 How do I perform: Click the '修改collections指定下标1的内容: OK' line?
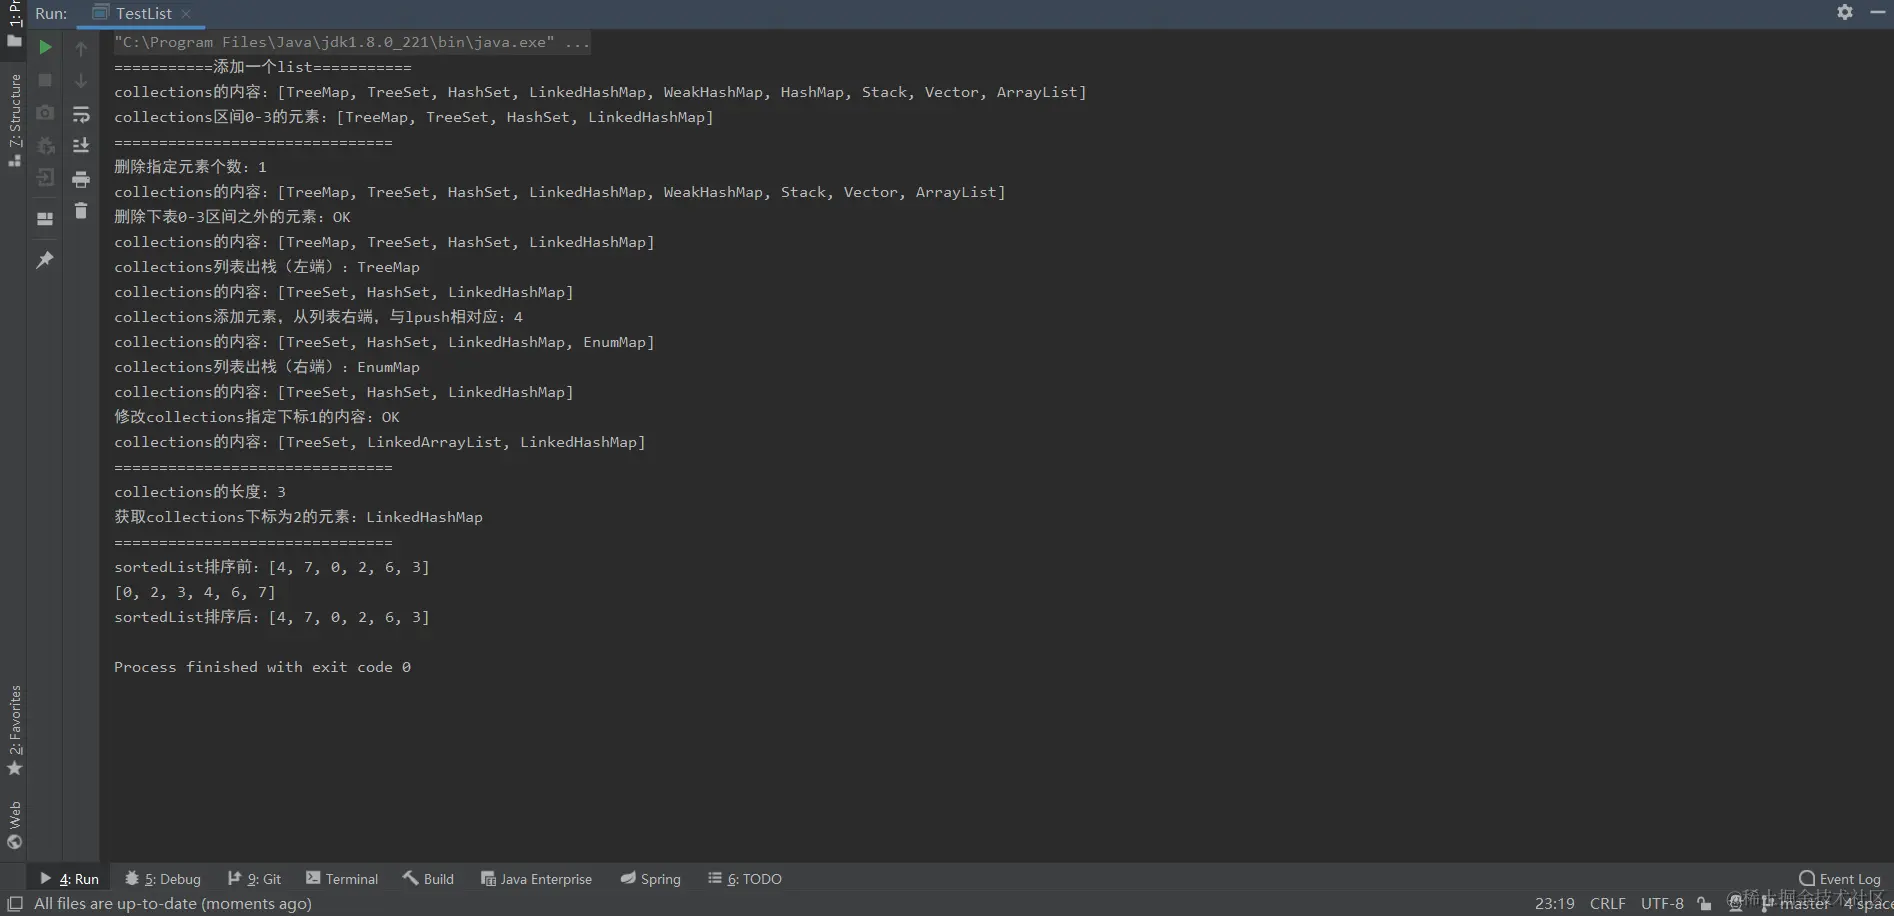pyautogui.click(x=257, y=417)
